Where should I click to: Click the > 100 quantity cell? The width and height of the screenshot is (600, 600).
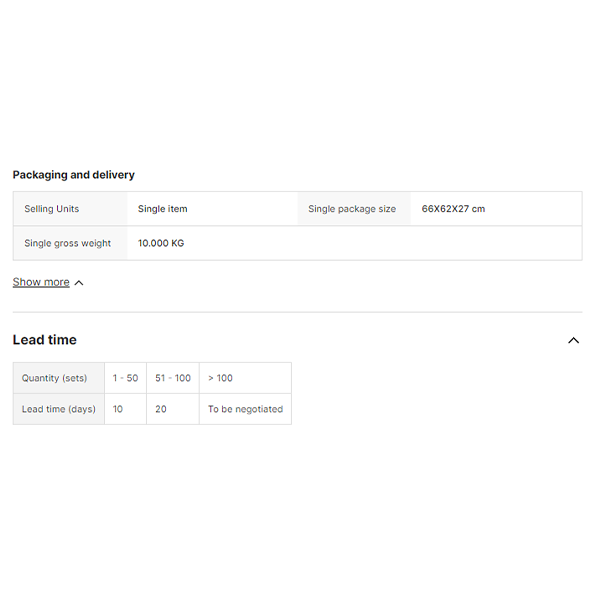221,378
